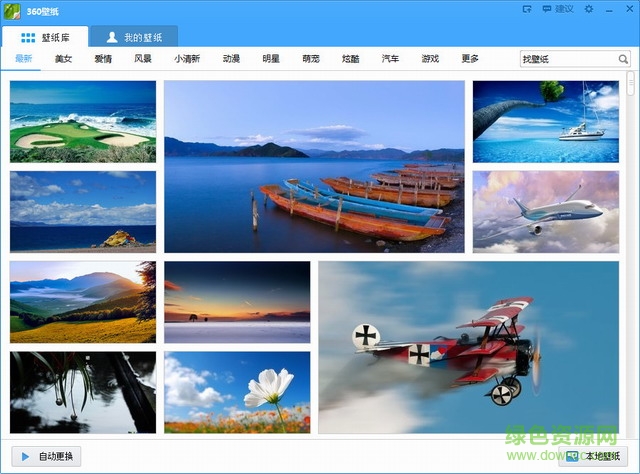Click the share/export icon in title bar
This screenshot has height=474, width=640.
527,9
